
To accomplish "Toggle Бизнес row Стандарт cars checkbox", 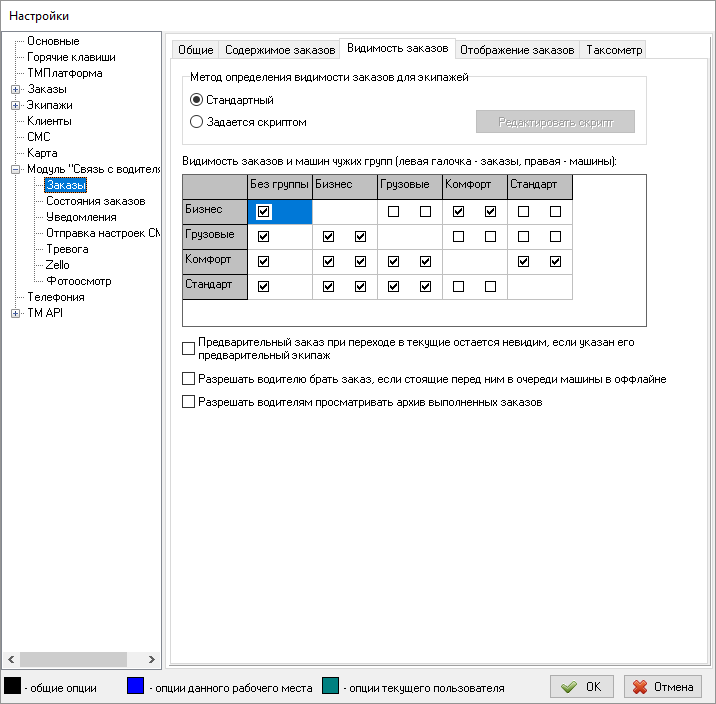I will [x=555, y=211].
